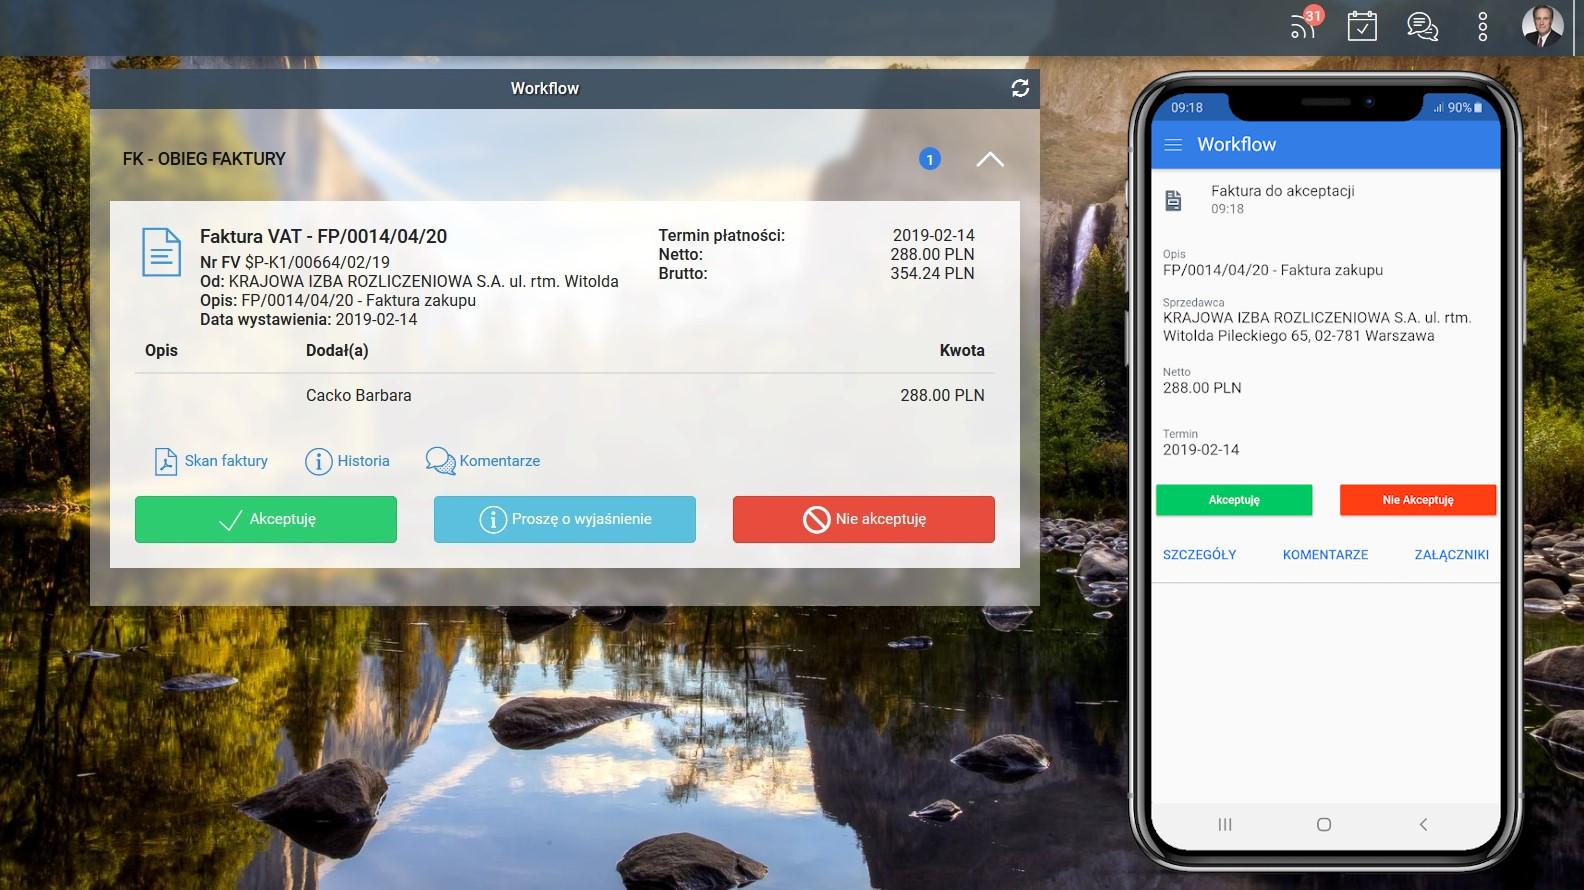The height and width of the screenshot is (890, 1584).
Task: Click the Faktura do akceptacji heading on the phone
Action: pyautogui.click(x=1282, y=191)
